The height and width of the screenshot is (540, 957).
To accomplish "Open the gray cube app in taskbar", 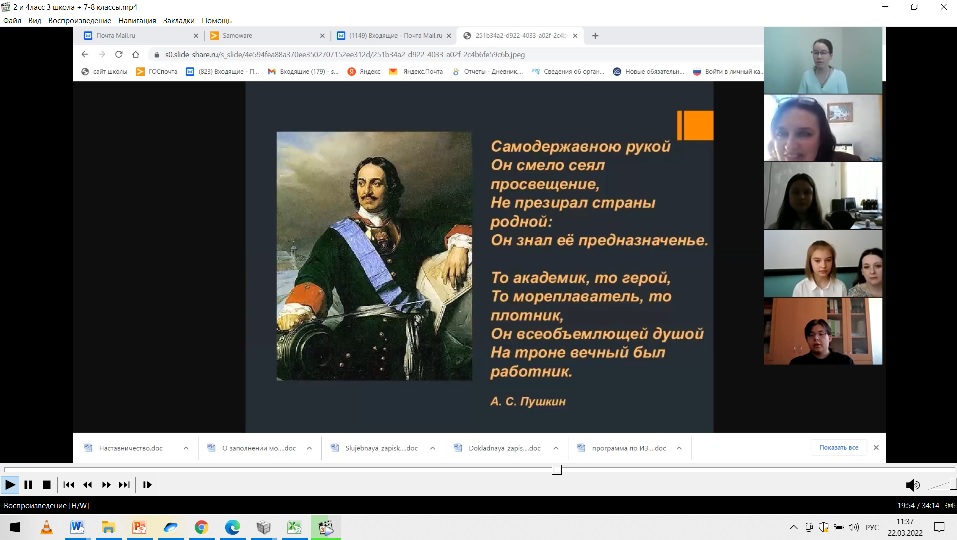I will click(x=264, y=527).
